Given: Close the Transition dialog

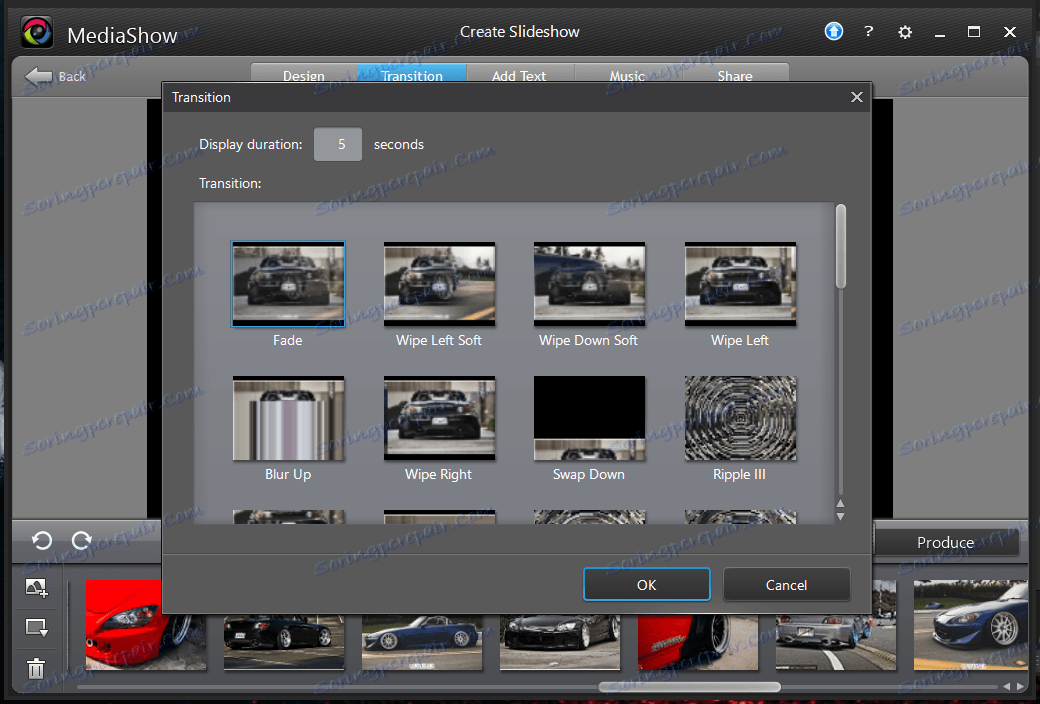Looking at the screenshot, I should (856, 97).
